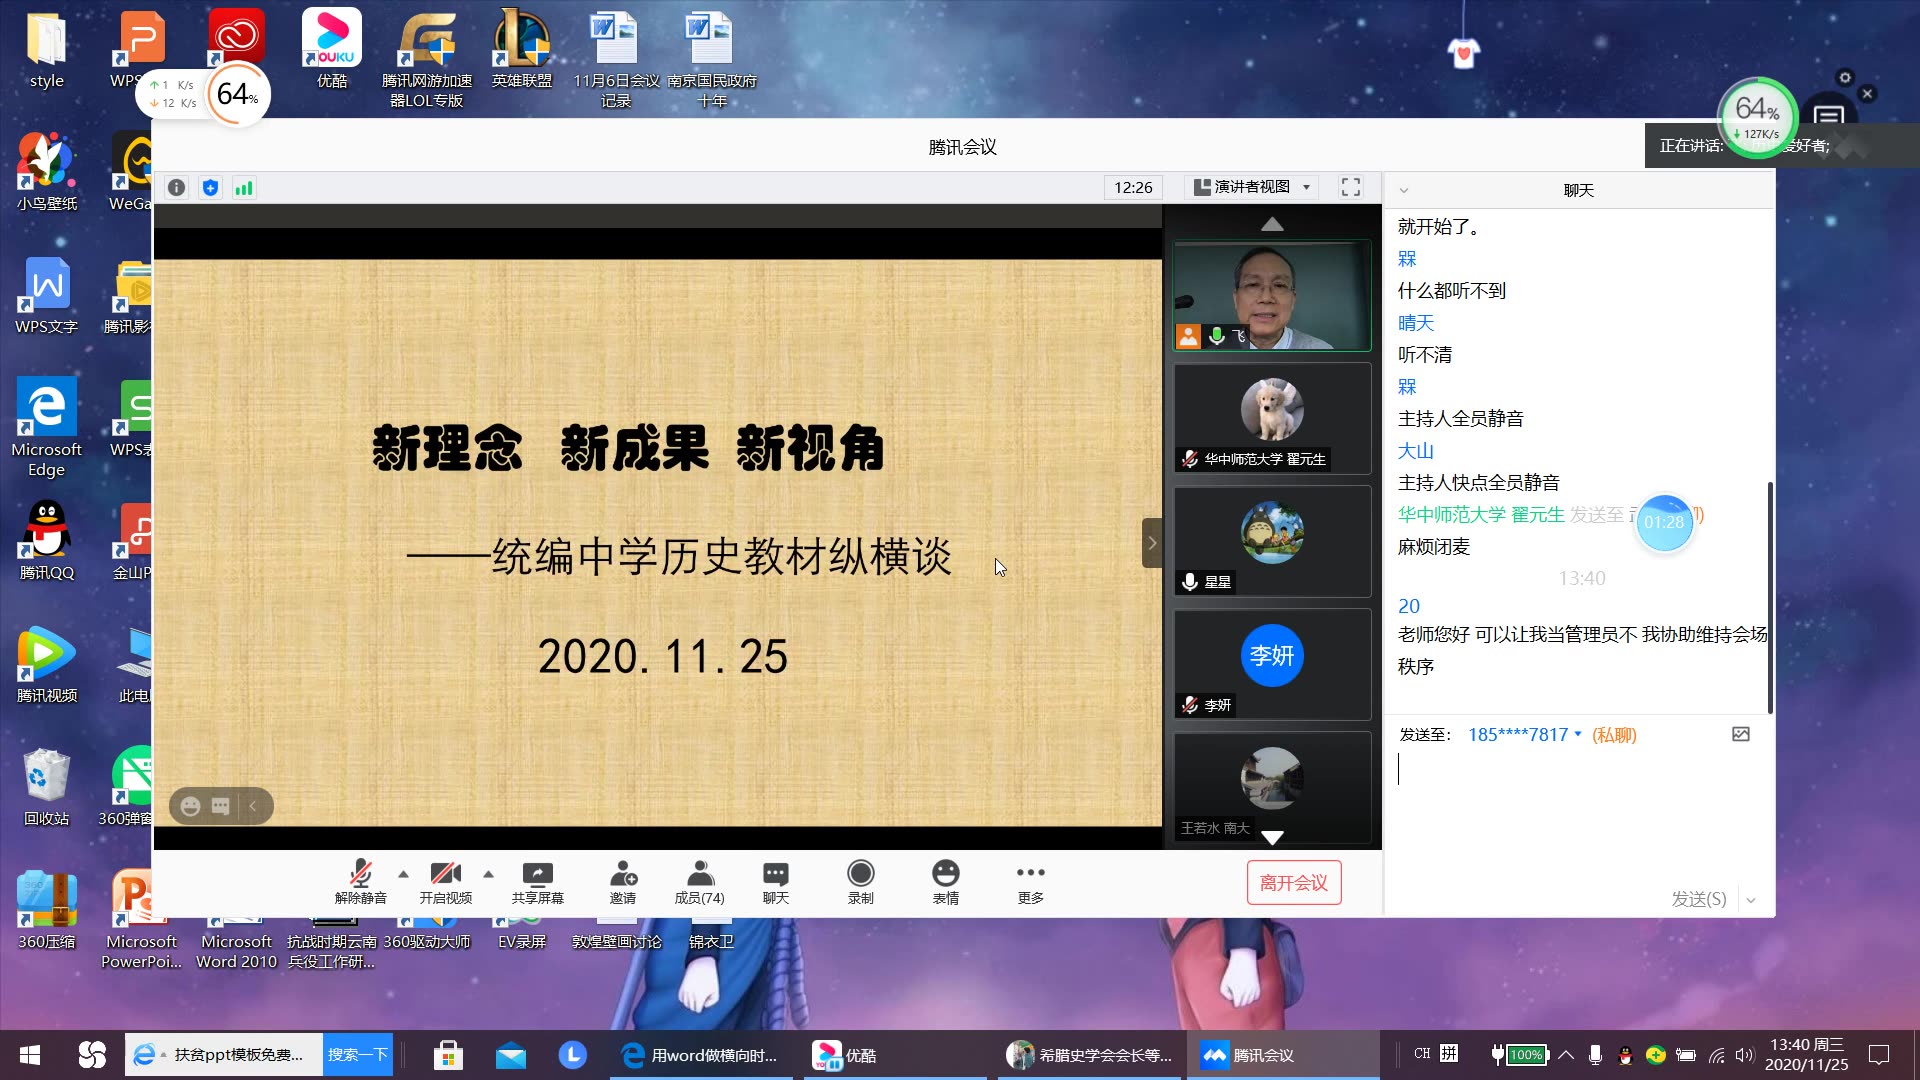This screenshot has width=1920, height=1080.
Task: Open the 回收站 recycle bin
Action: [46, 786]
